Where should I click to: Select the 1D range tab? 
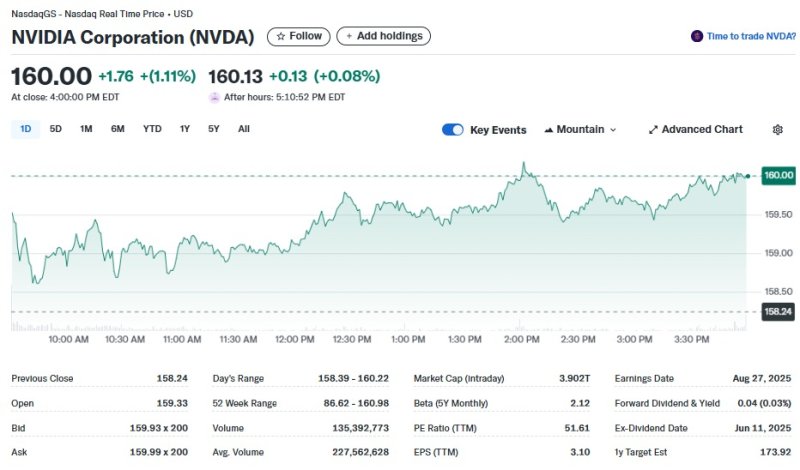(26, 129)
